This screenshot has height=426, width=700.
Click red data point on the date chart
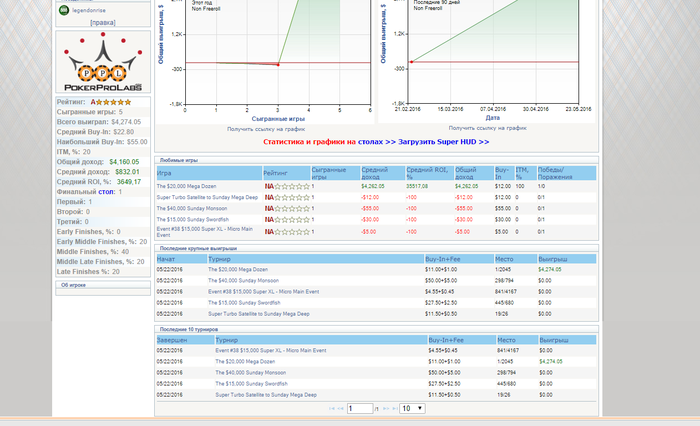(x=411, y=62)
